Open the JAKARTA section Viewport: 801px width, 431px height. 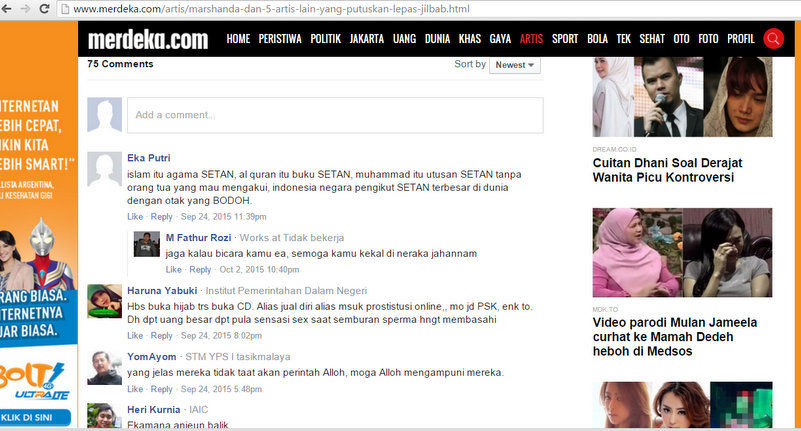(x=367, y=39)
